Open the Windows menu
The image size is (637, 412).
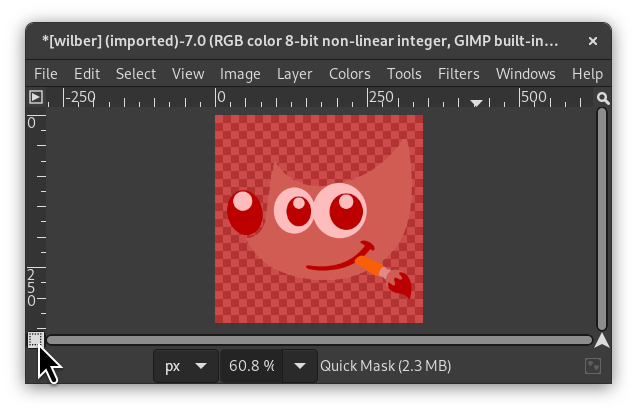tap(525, 73)
